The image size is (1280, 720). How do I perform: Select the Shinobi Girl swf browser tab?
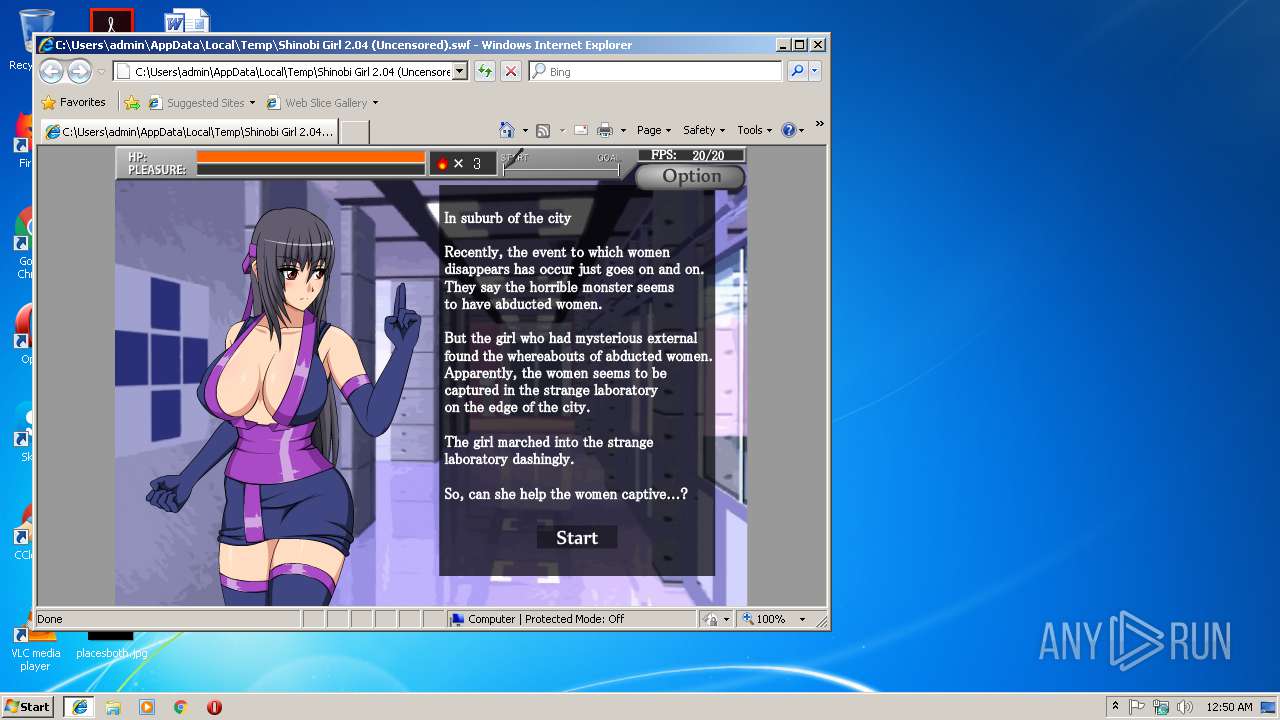(x=189, y=131)
